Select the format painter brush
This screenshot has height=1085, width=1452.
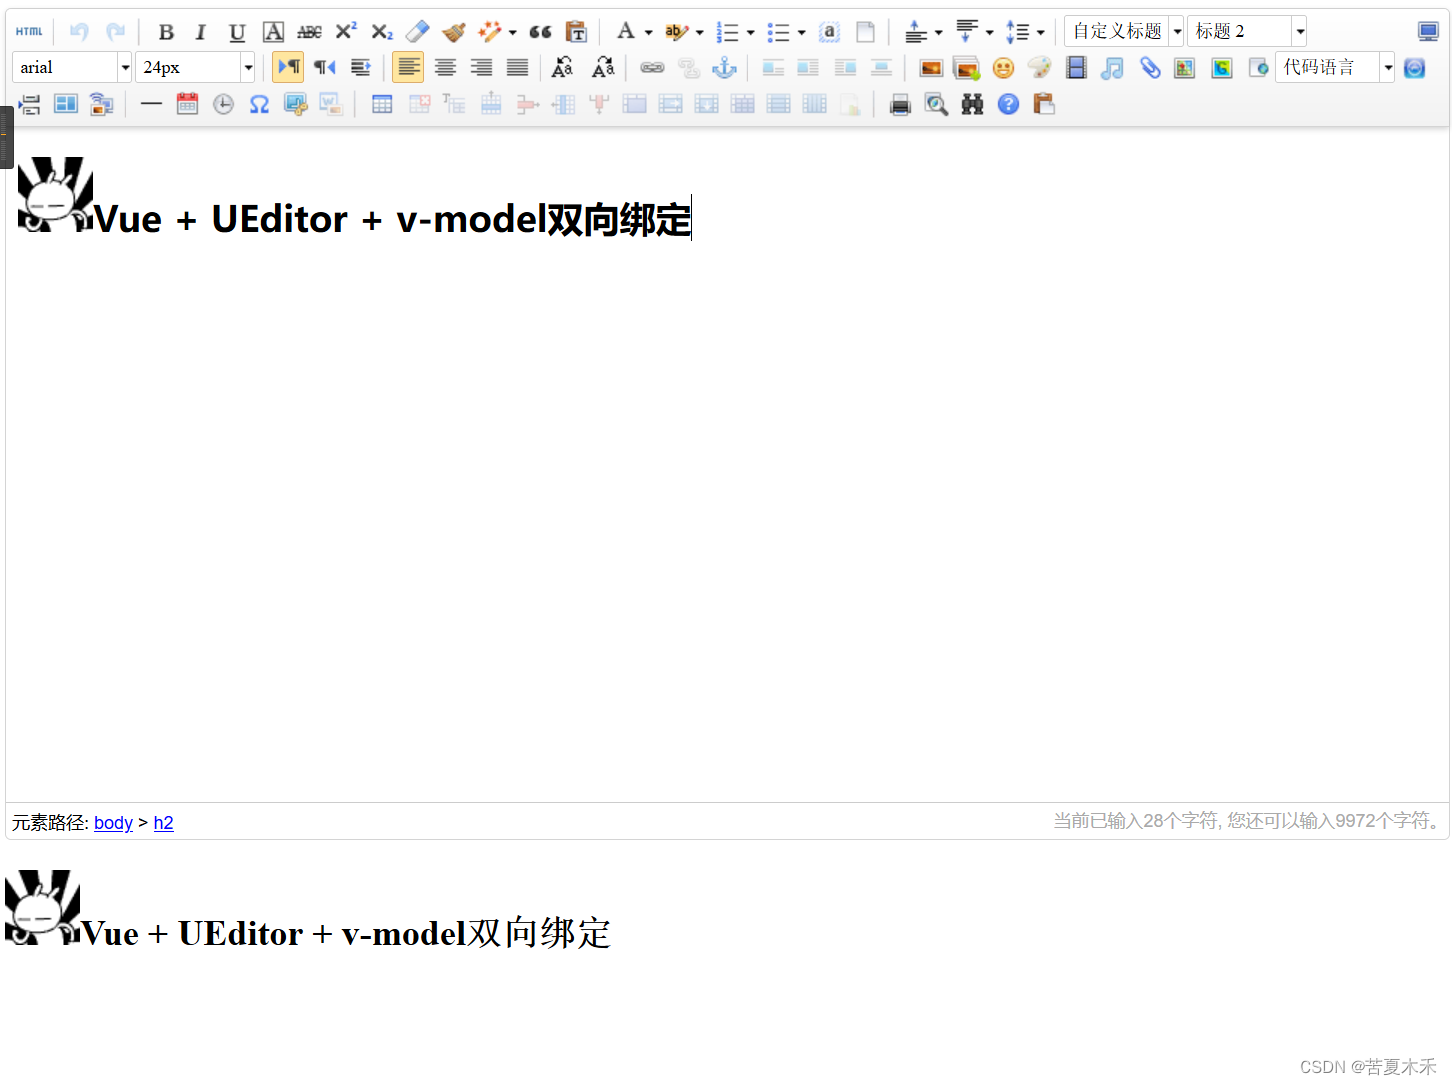point(454,32)
